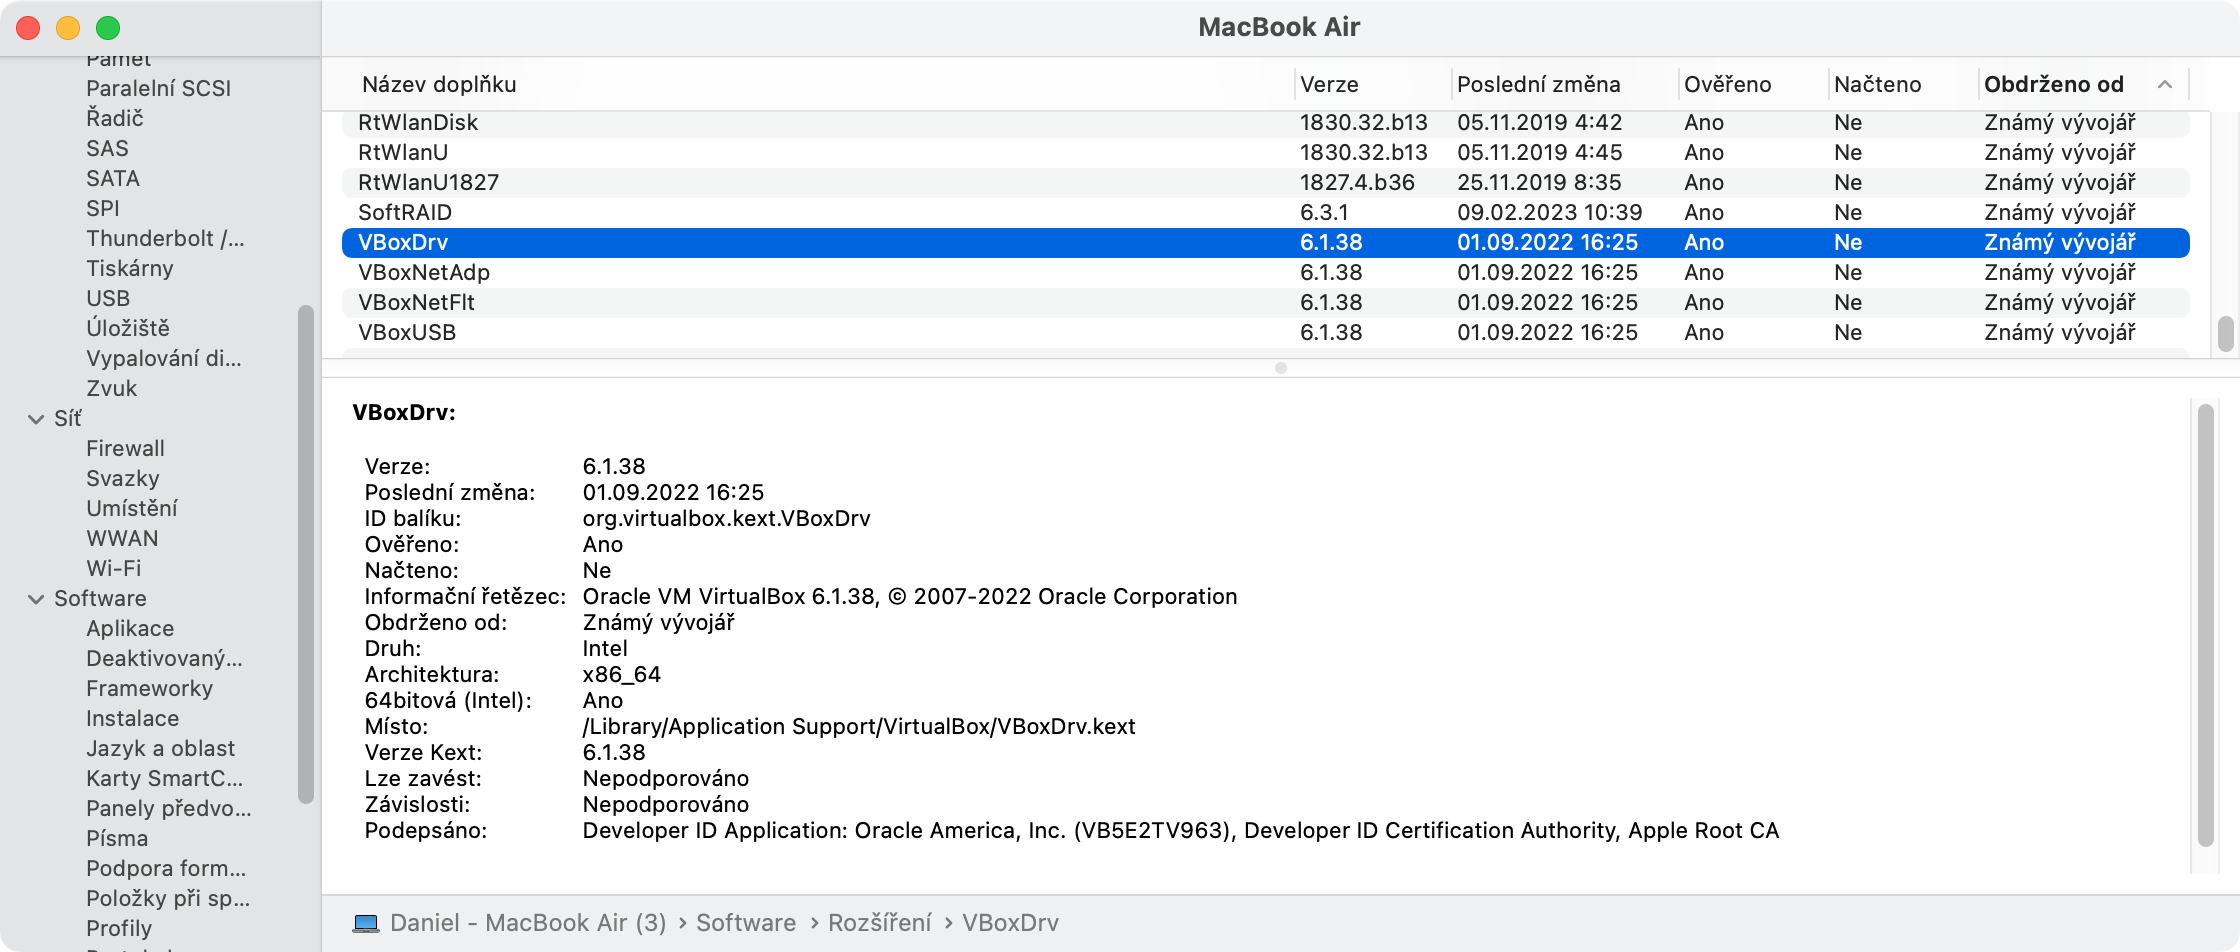Click the sort arrow in Obdrženo od header
This screenshot has height=952, width=2240.
[x=2165, y=85]
